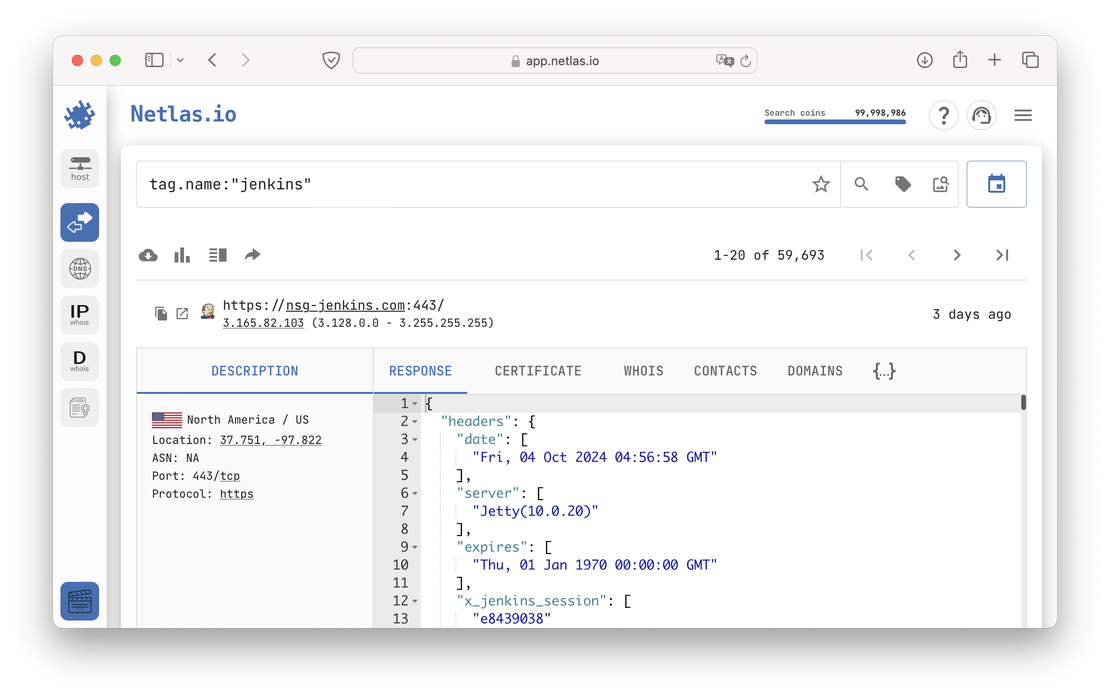Screen dimensions: 1110x698
Task: Star the current search query as favorite
Action: click(820, 184)
